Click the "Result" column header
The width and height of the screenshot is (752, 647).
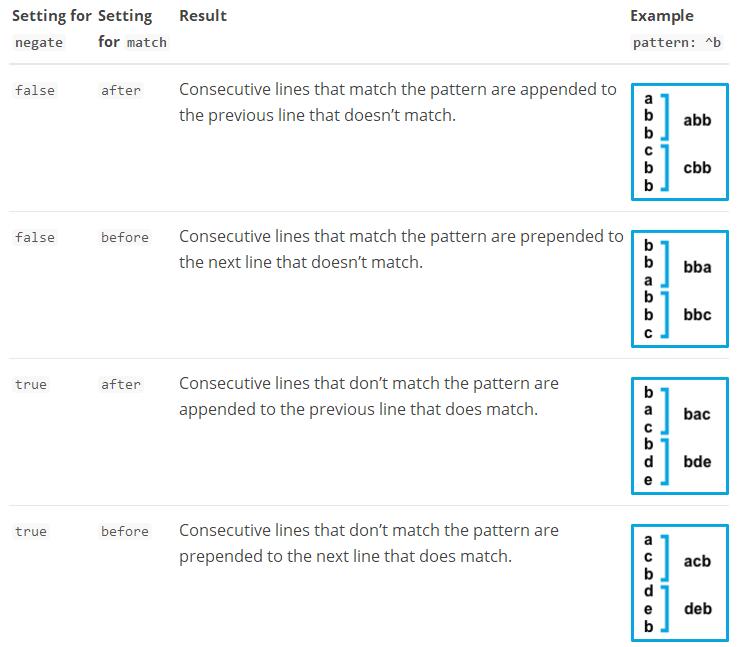[203, 16]
